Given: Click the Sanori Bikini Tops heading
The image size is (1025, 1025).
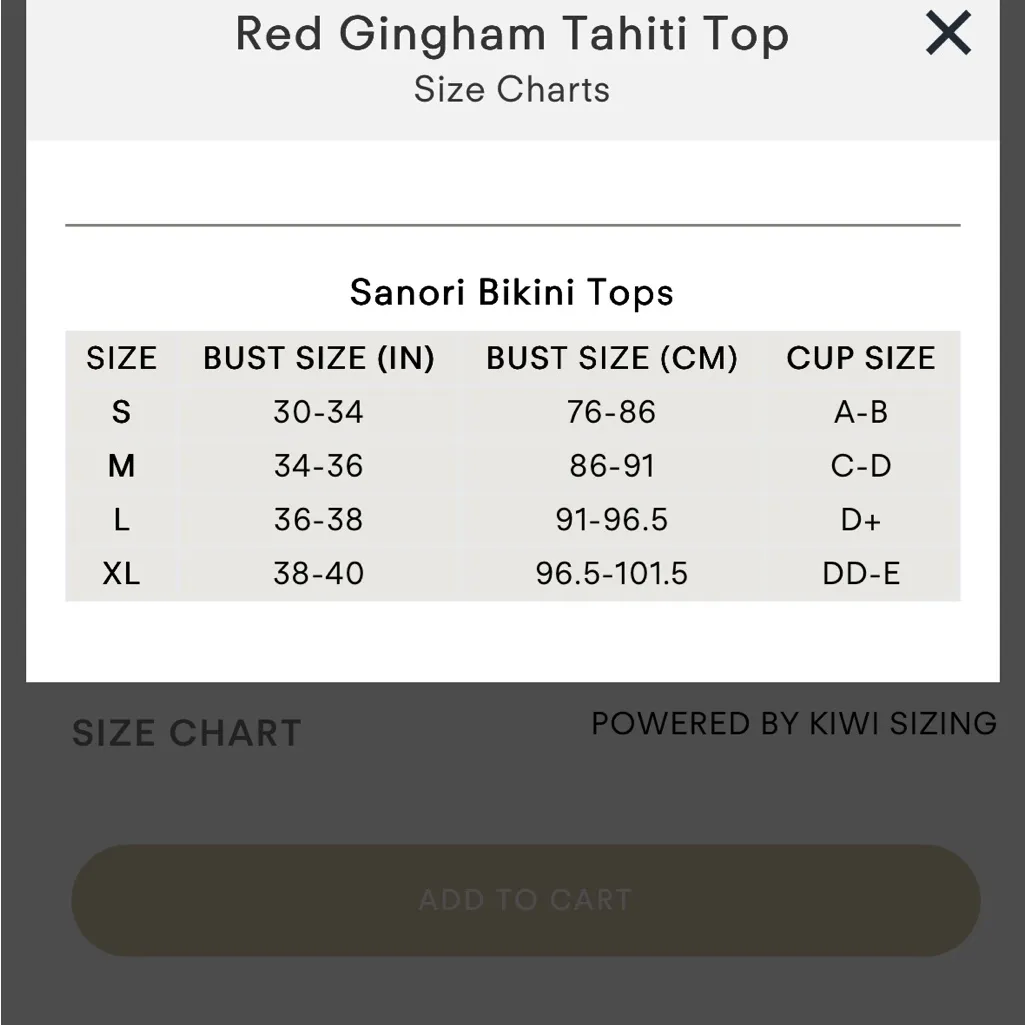Looking at the screenshot, I should pos(511,292).
